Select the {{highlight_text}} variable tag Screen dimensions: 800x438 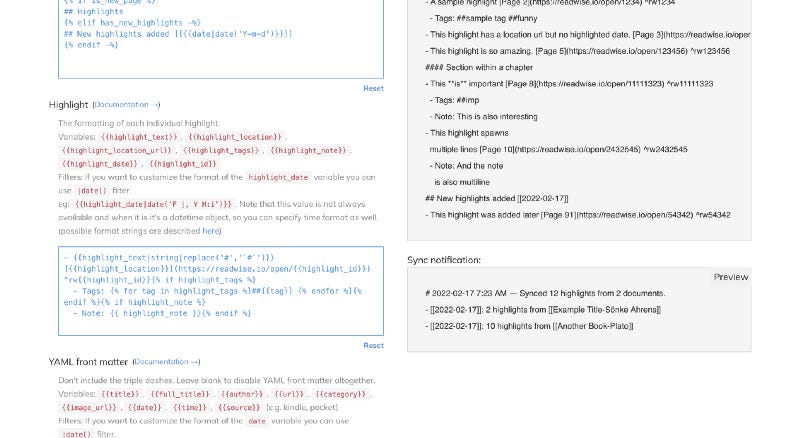click(x=139, y=137)
